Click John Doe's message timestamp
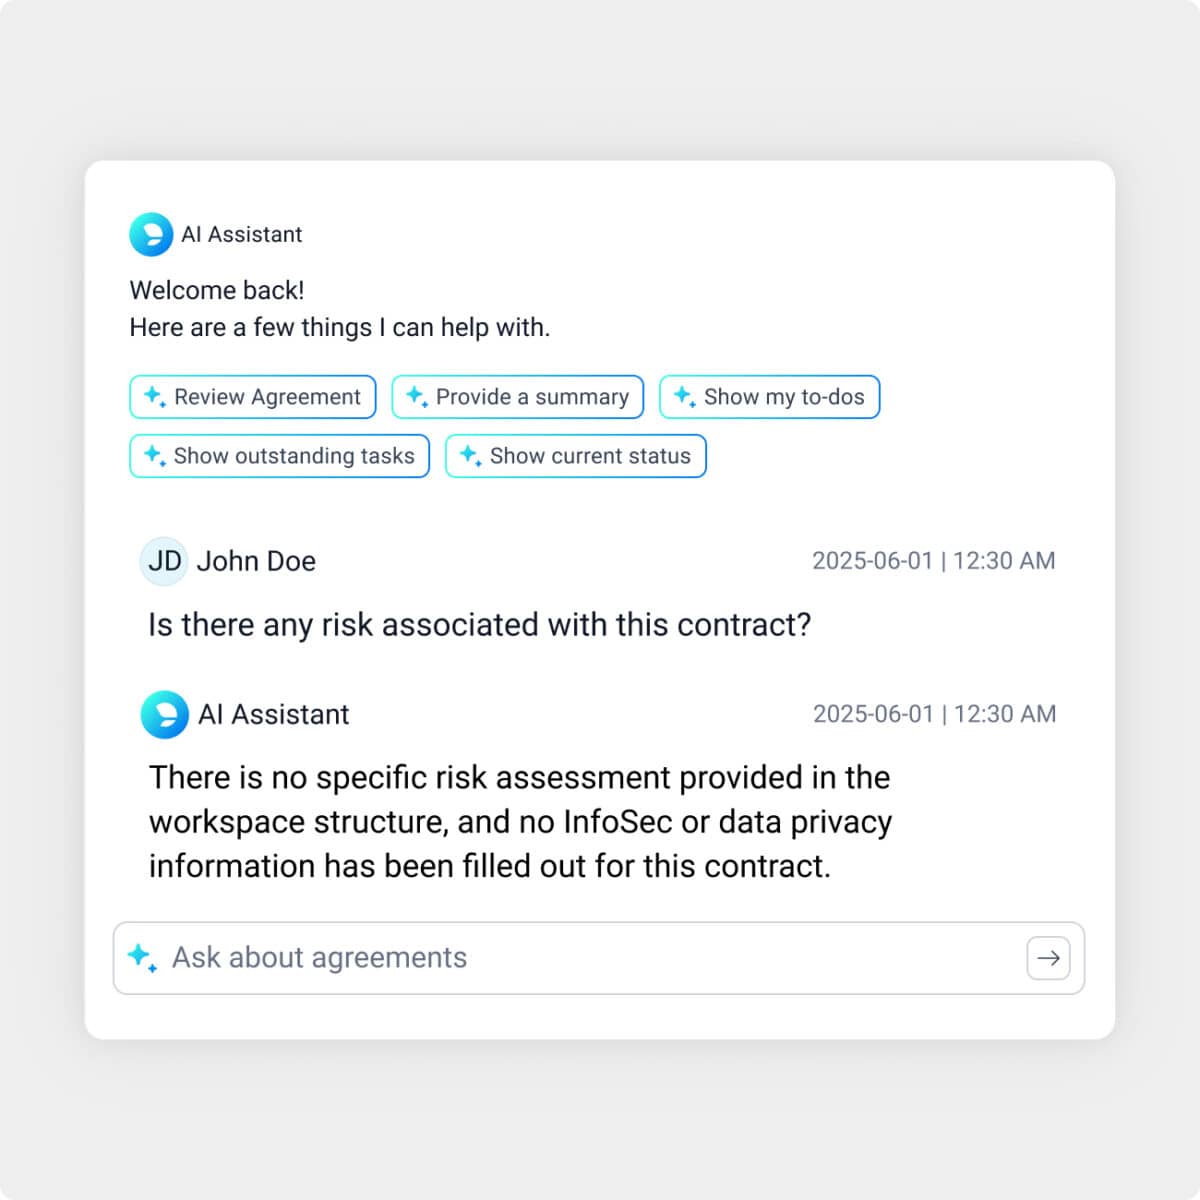 (933, 561)
